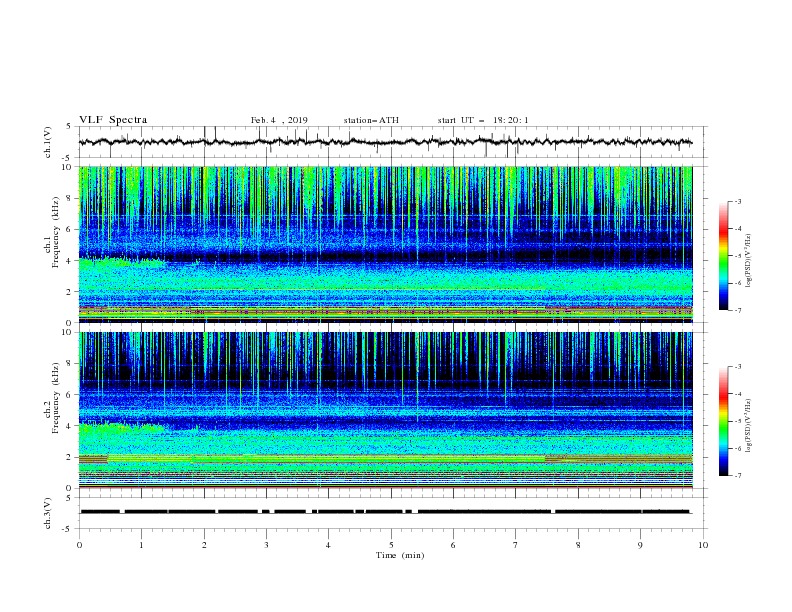Click the "-7" tick on the upper colorbar

(x=737, y=310)
